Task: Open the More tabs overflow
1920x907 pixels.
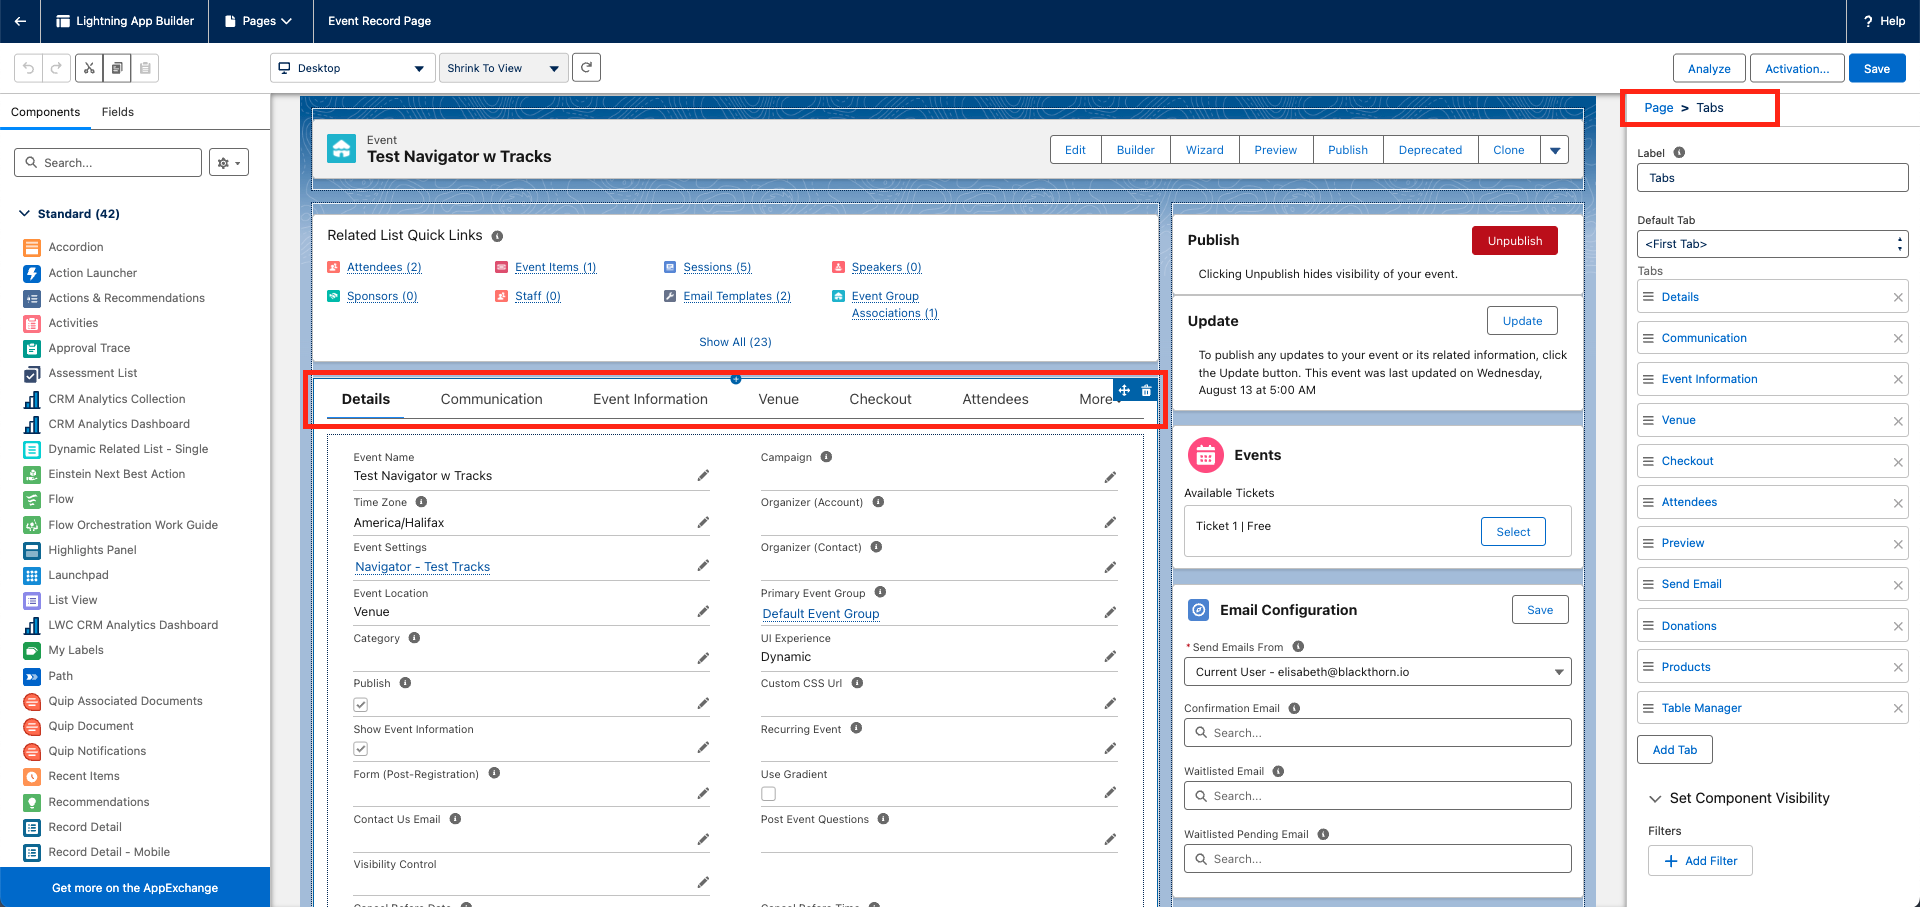Action: coord(1096,399)
